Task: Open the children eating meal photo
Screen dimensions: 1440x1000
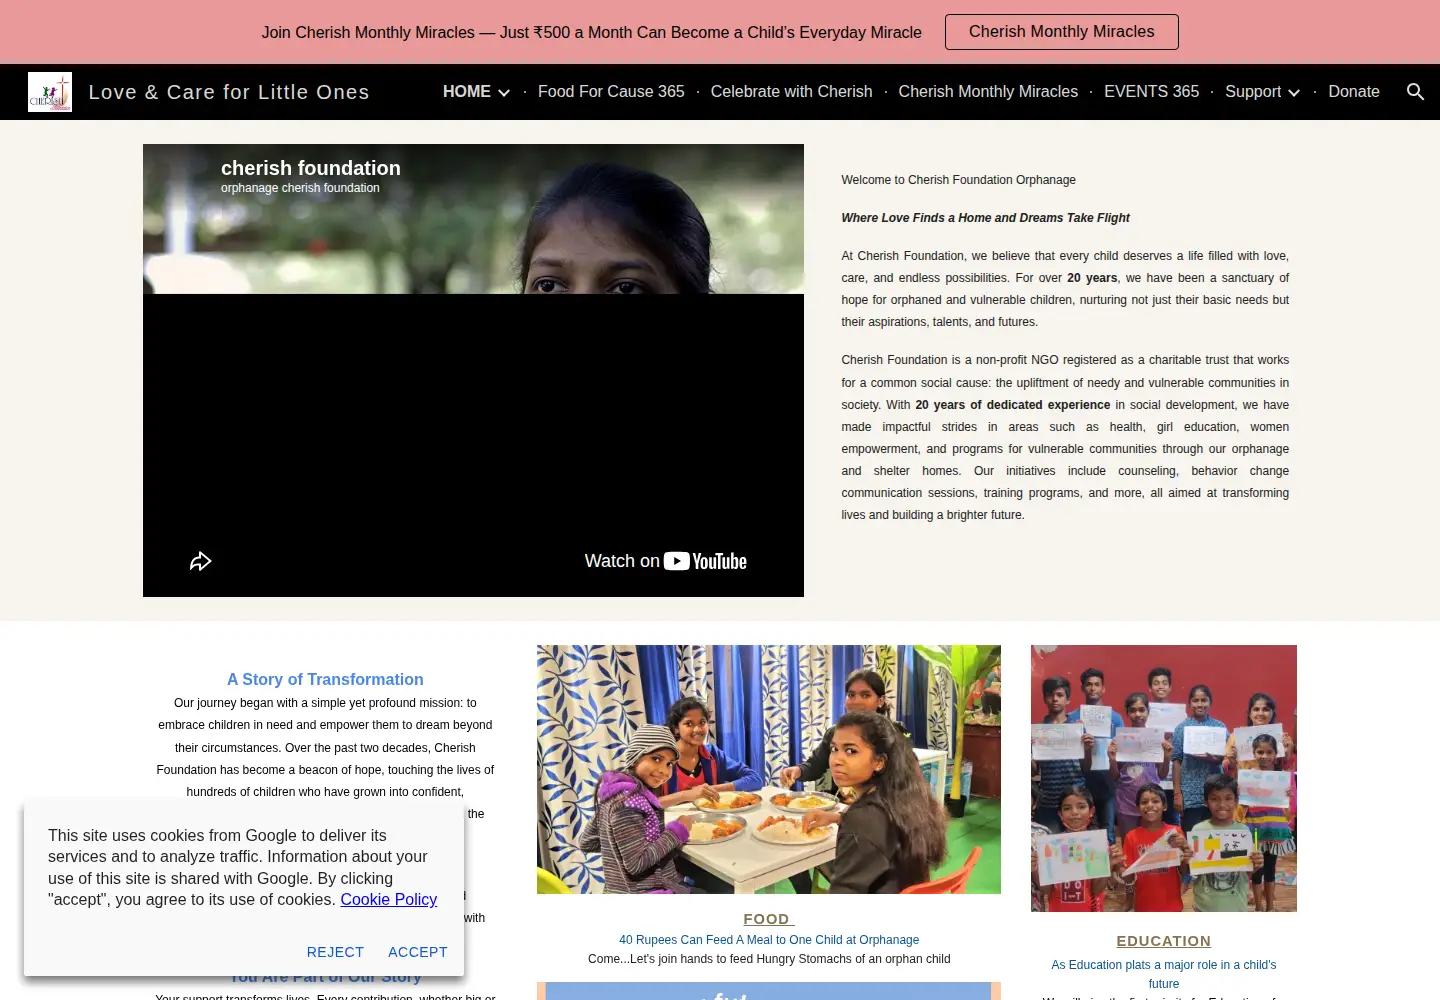Action: pyautogui.click(x=769, y=769)
